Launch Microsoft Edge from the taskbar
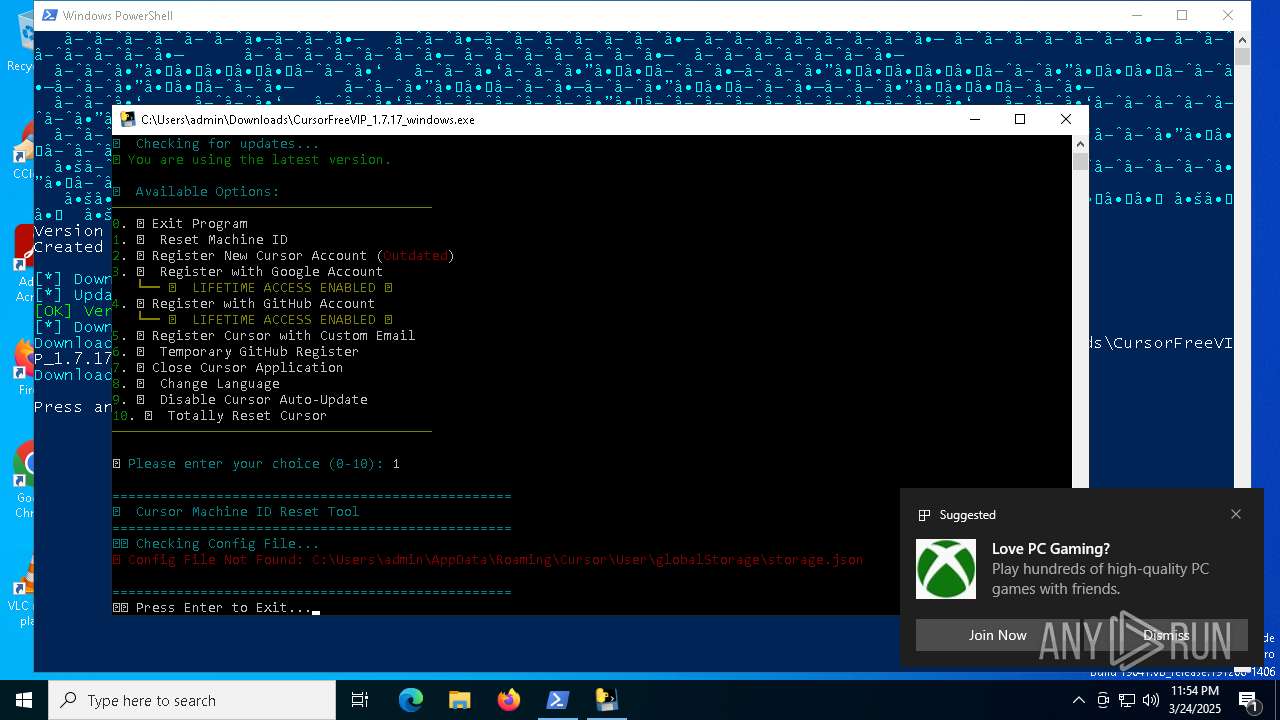Screen dimensions: 1280x720 (x=411, y=700)
